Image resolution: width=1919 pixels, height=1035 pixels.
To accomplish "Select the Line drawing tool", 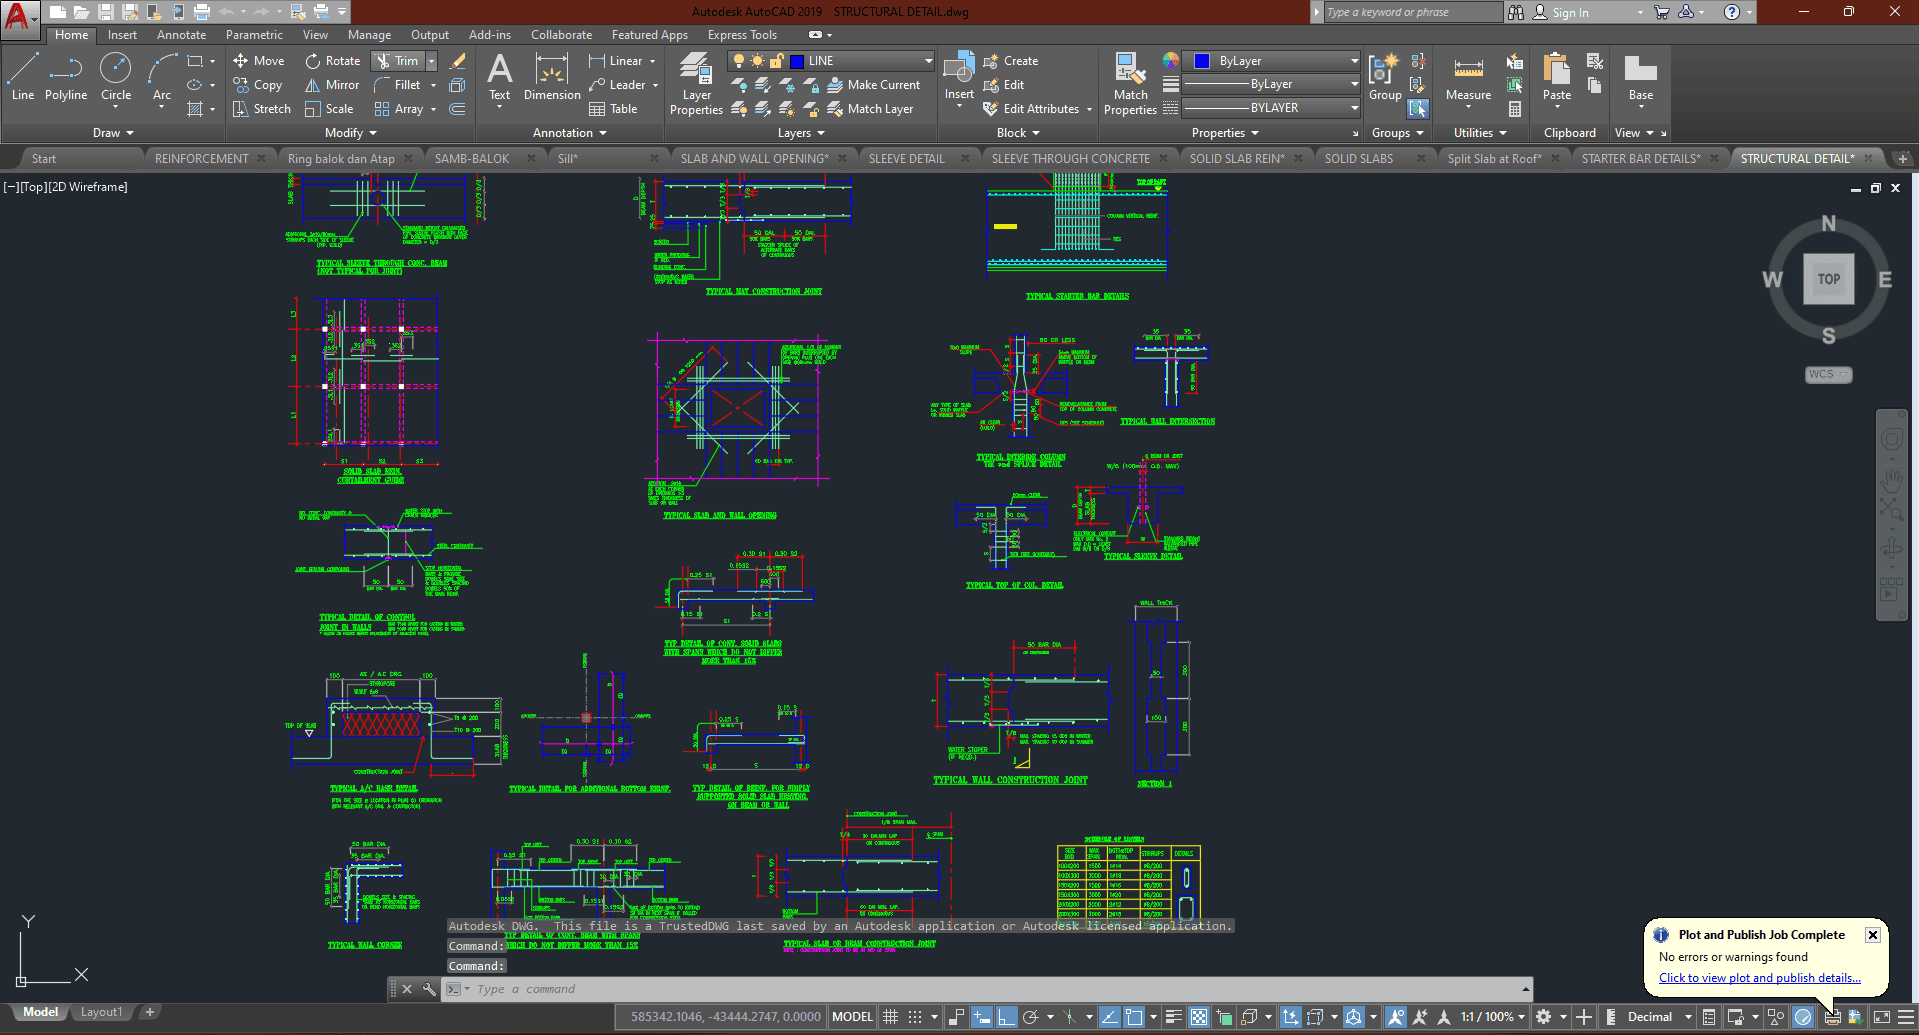I will pos(23,77).
